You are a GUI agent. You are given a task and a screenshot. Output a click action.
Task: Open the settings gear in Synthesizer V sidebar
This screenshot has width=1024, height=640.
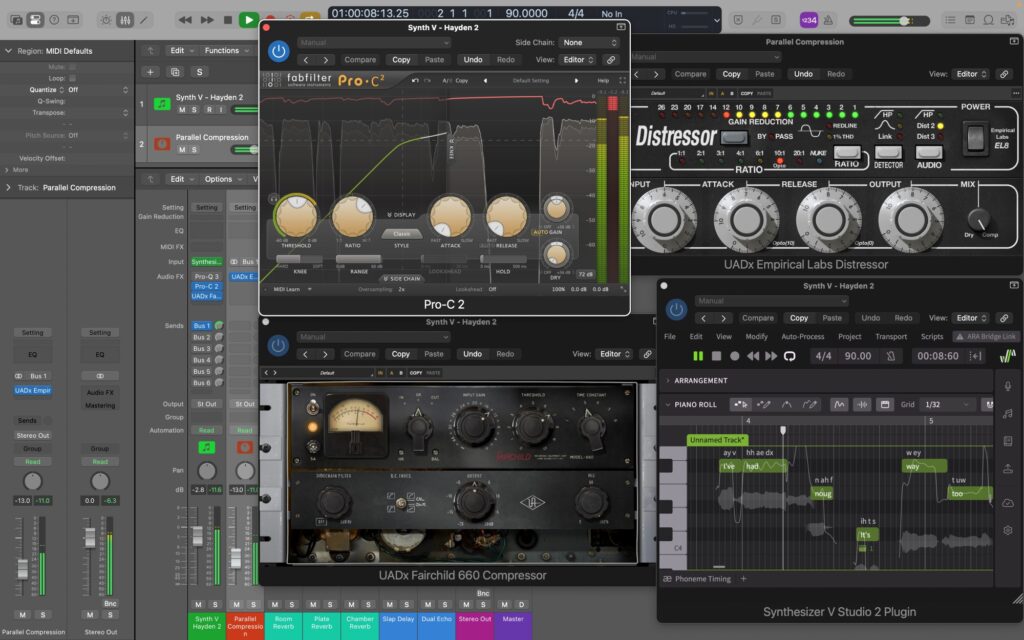pos(1007,530)
